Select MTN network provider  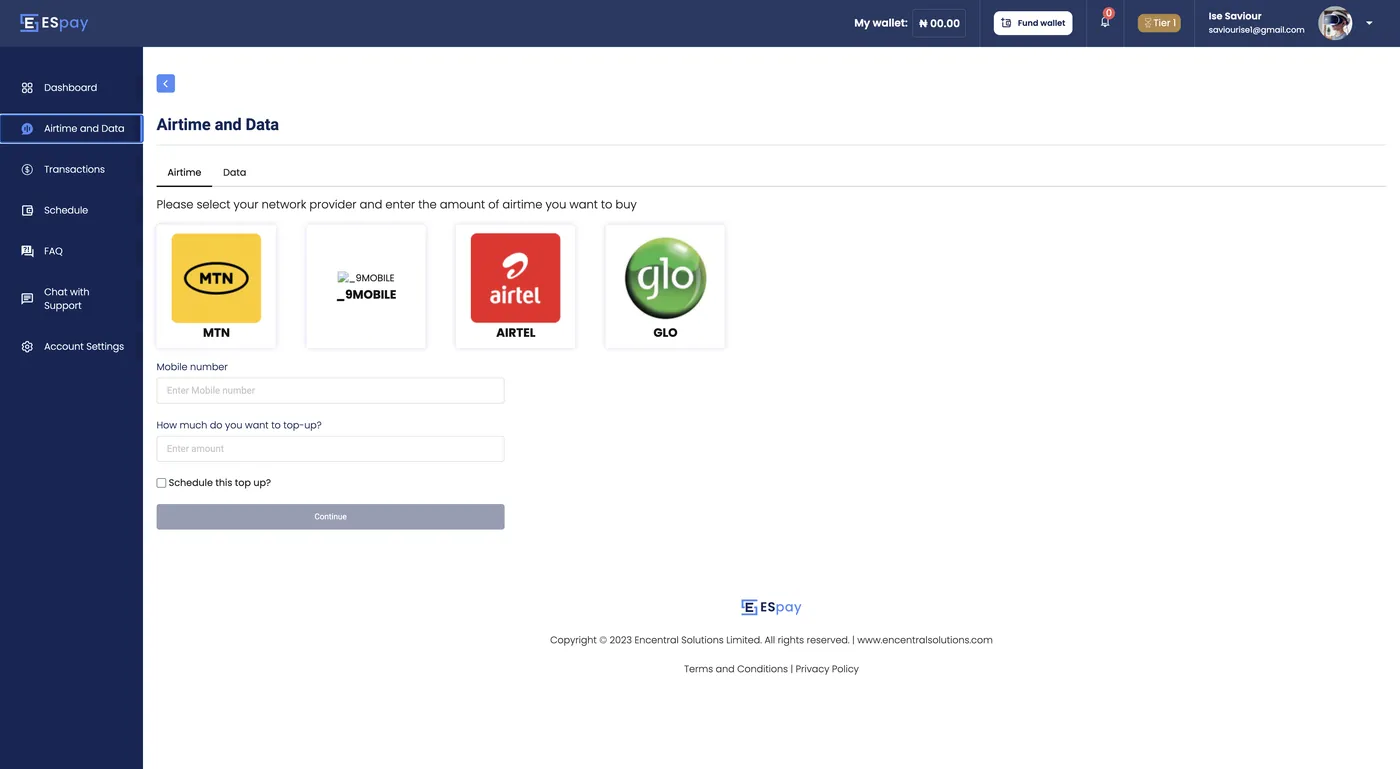pyautogui.click(x=216, y=286)
